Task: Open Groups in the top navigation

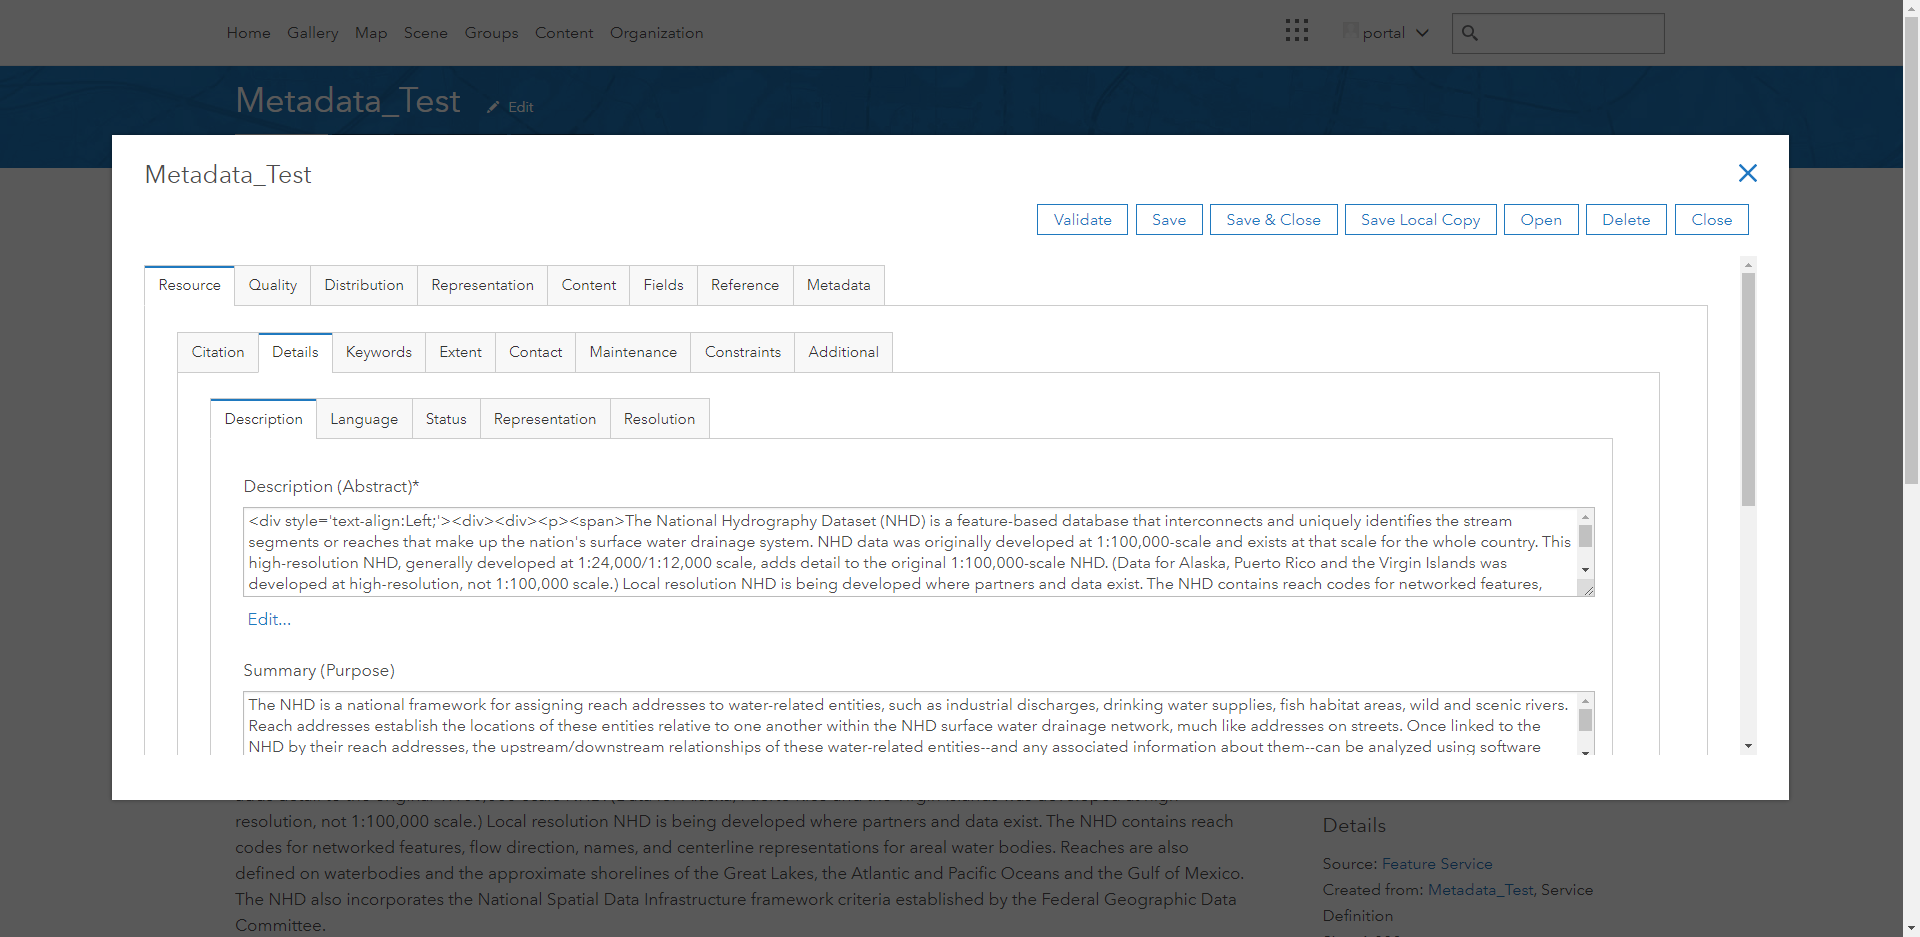Action: [x=491, y=33]
